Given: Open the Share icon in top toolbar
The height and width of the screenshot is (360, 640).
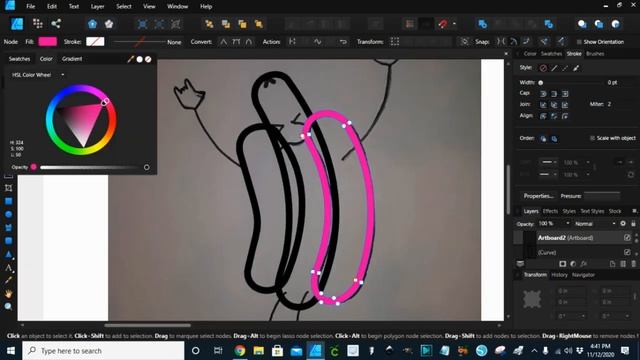Looking at the screenshot, I should pyautogui.click(x=56, y=24).
